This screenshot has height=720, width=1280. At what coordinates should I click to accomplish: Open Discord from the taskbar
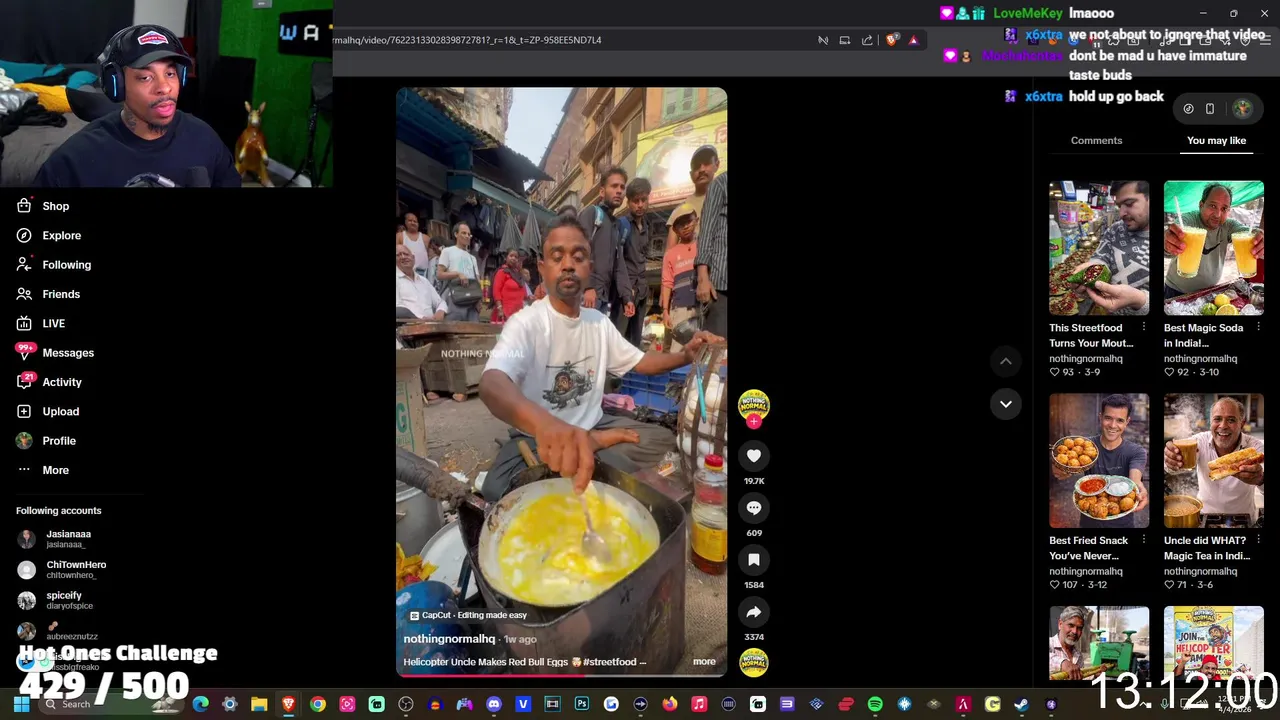[494, 704]
